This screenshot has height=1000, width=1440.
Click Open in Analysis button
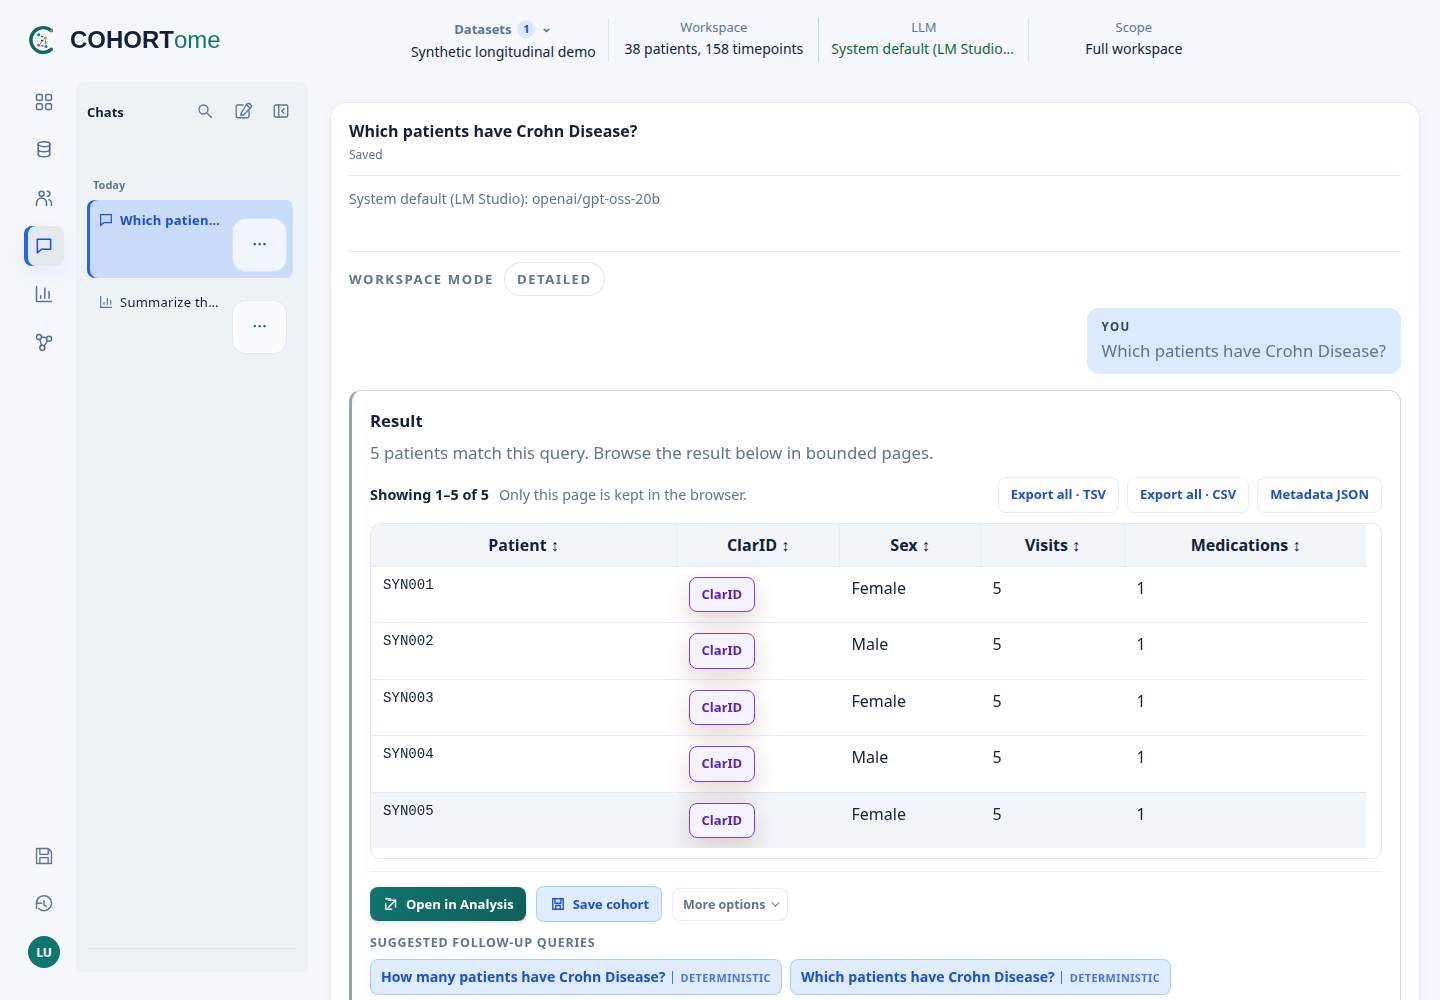click(x=448, y=904)
